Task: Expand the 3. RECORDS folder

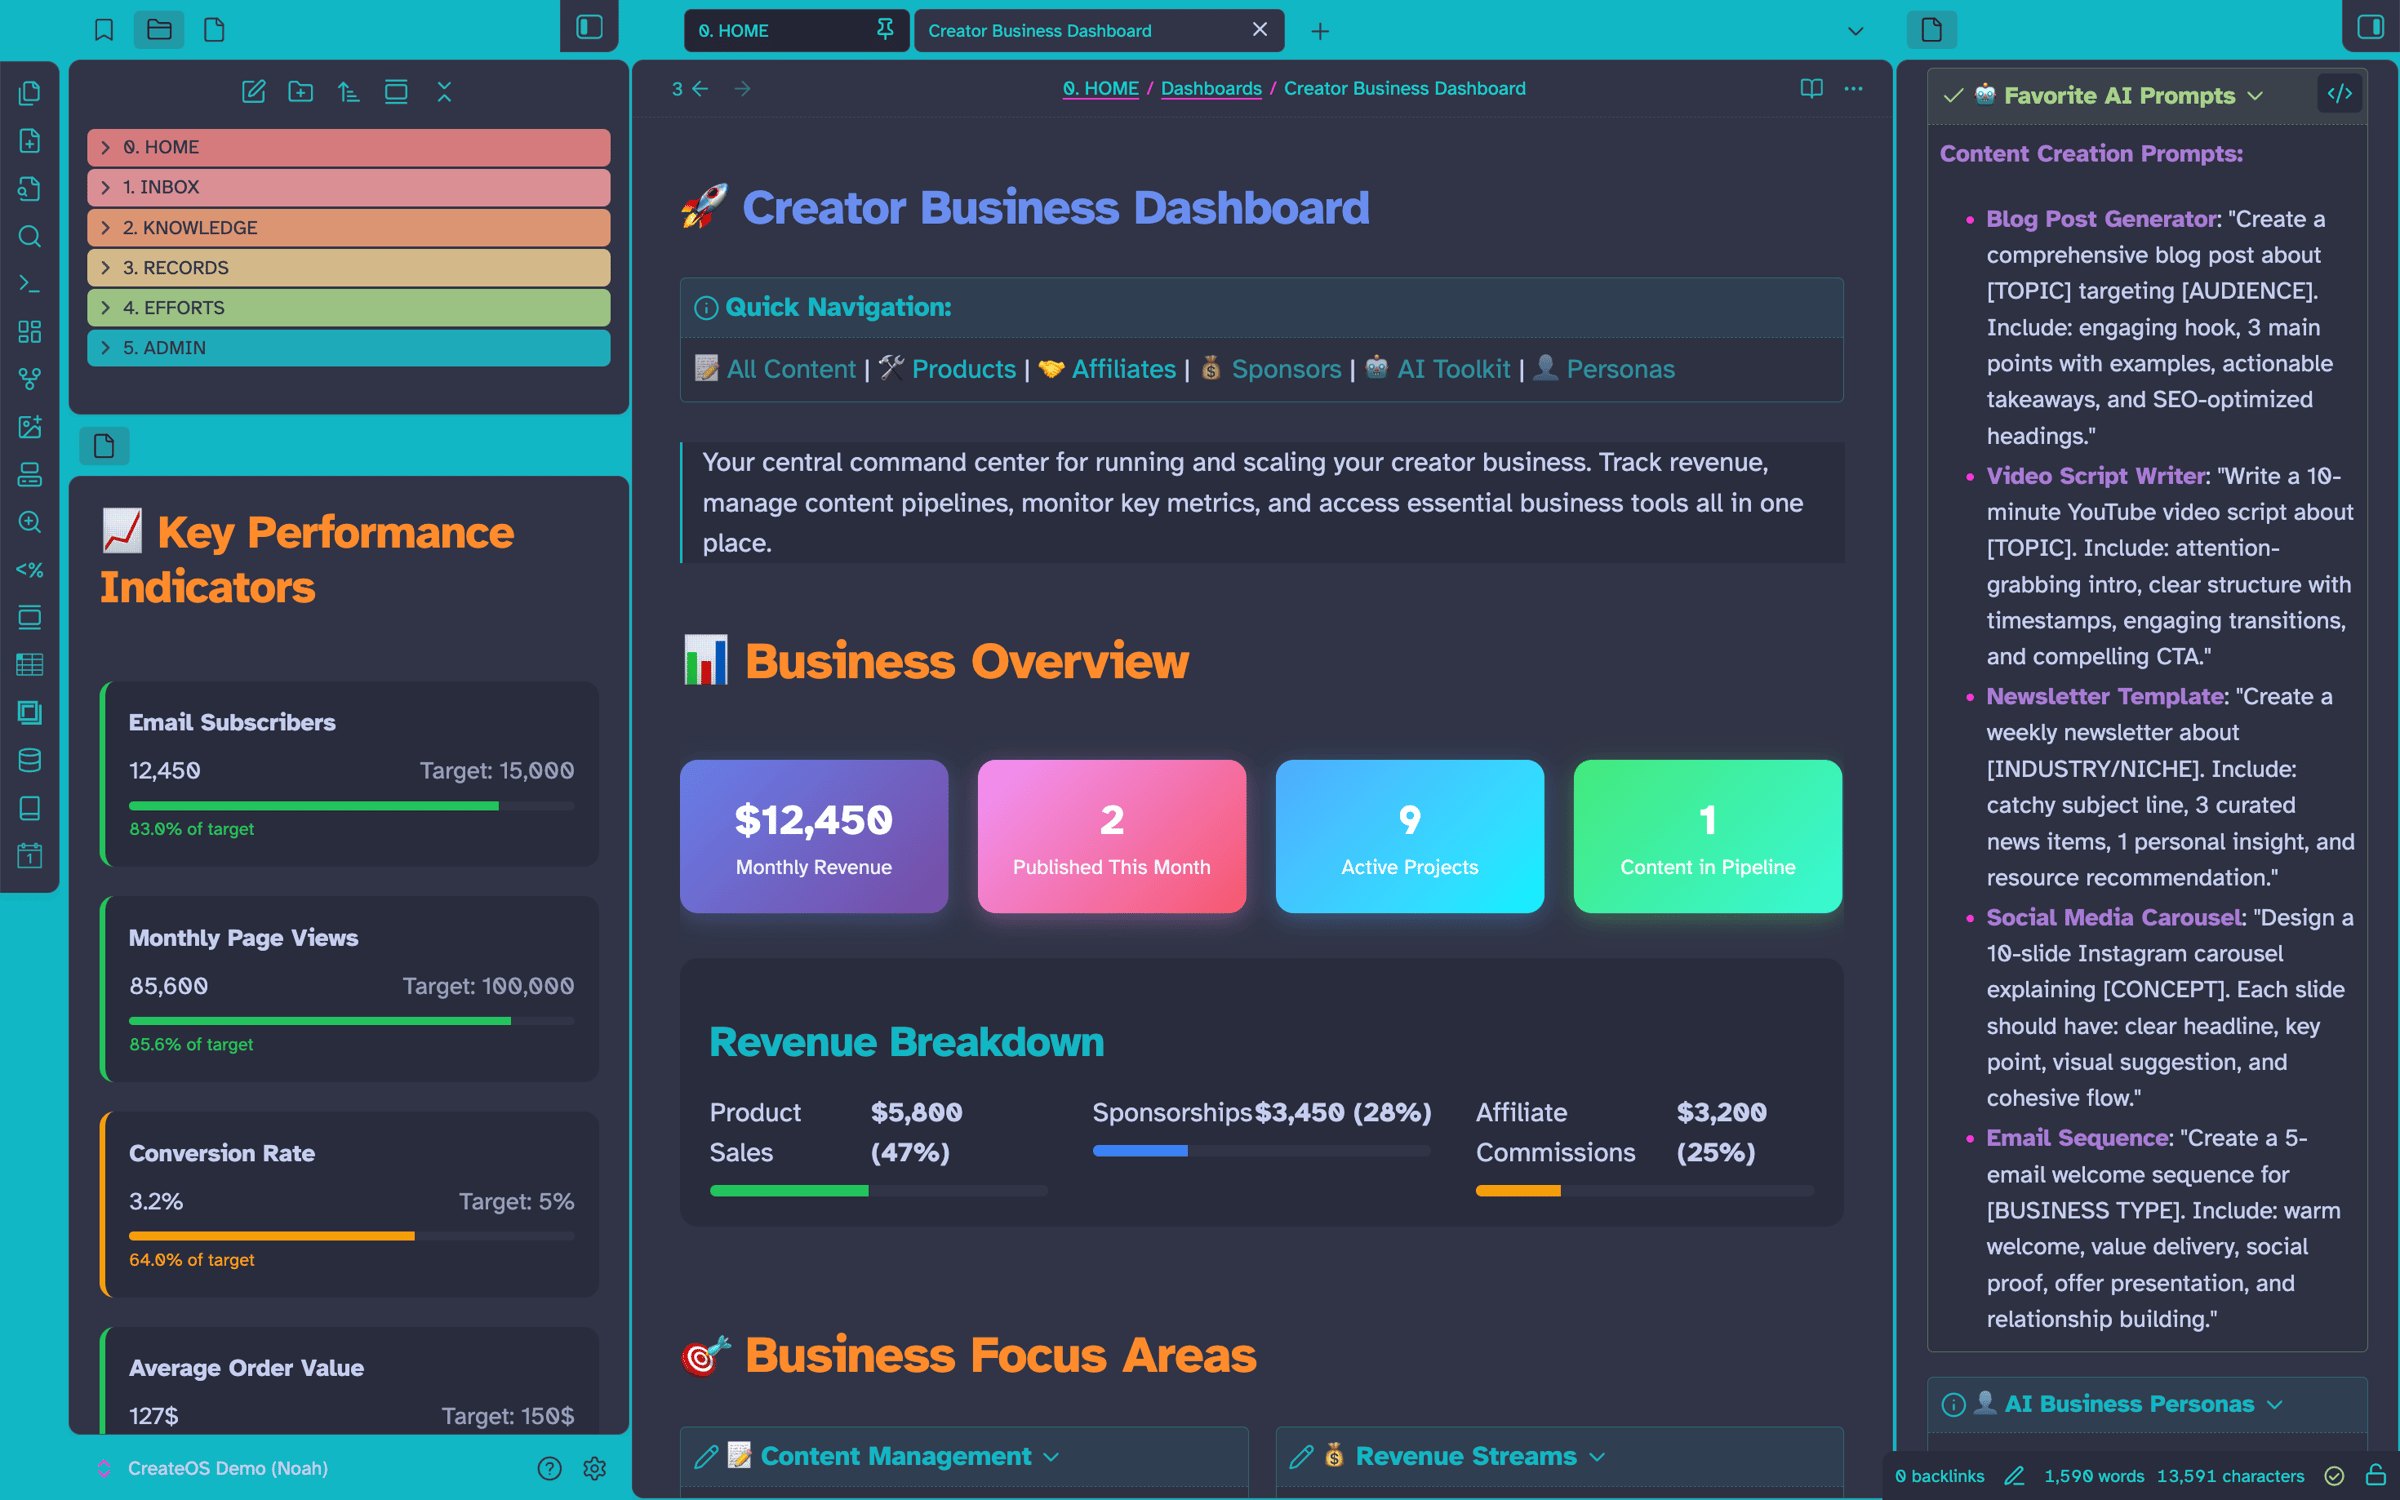Action: point(348,268)
